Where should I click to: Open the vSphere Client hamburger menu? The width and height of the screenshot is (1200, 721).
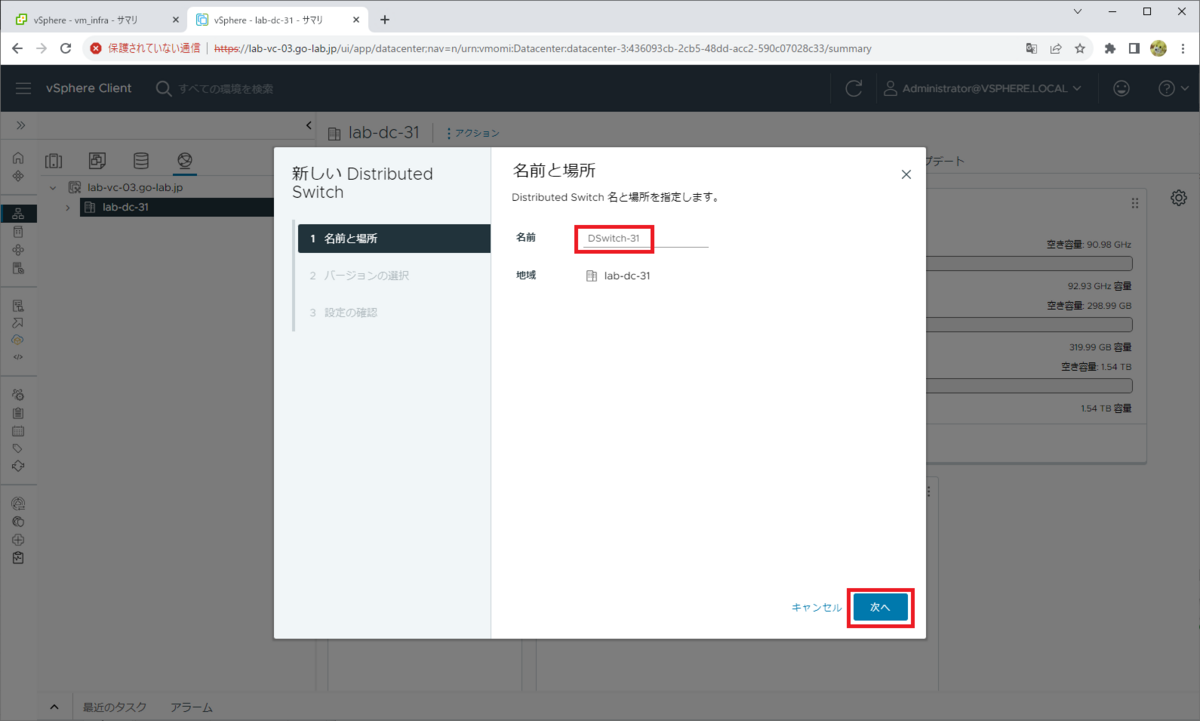pyautogui.click(x=23, y=88)
